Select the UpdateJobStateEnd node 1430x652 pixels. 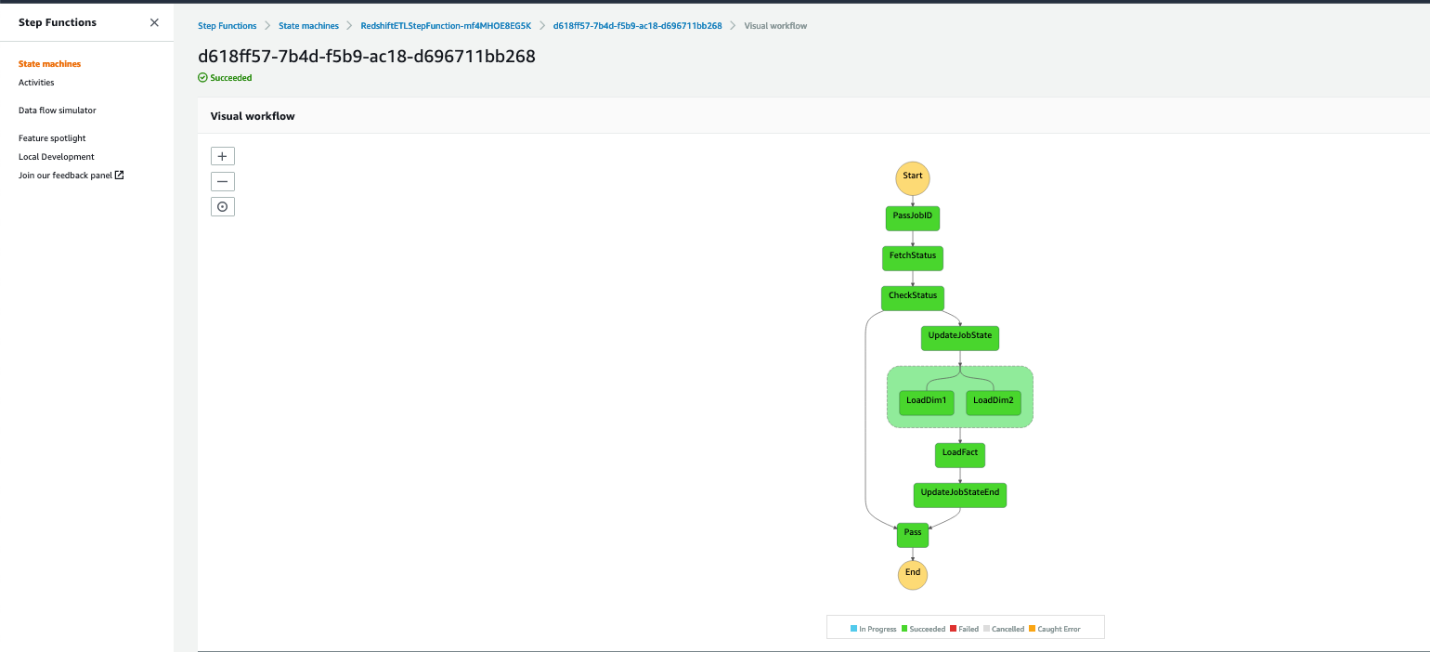[960, 494]
